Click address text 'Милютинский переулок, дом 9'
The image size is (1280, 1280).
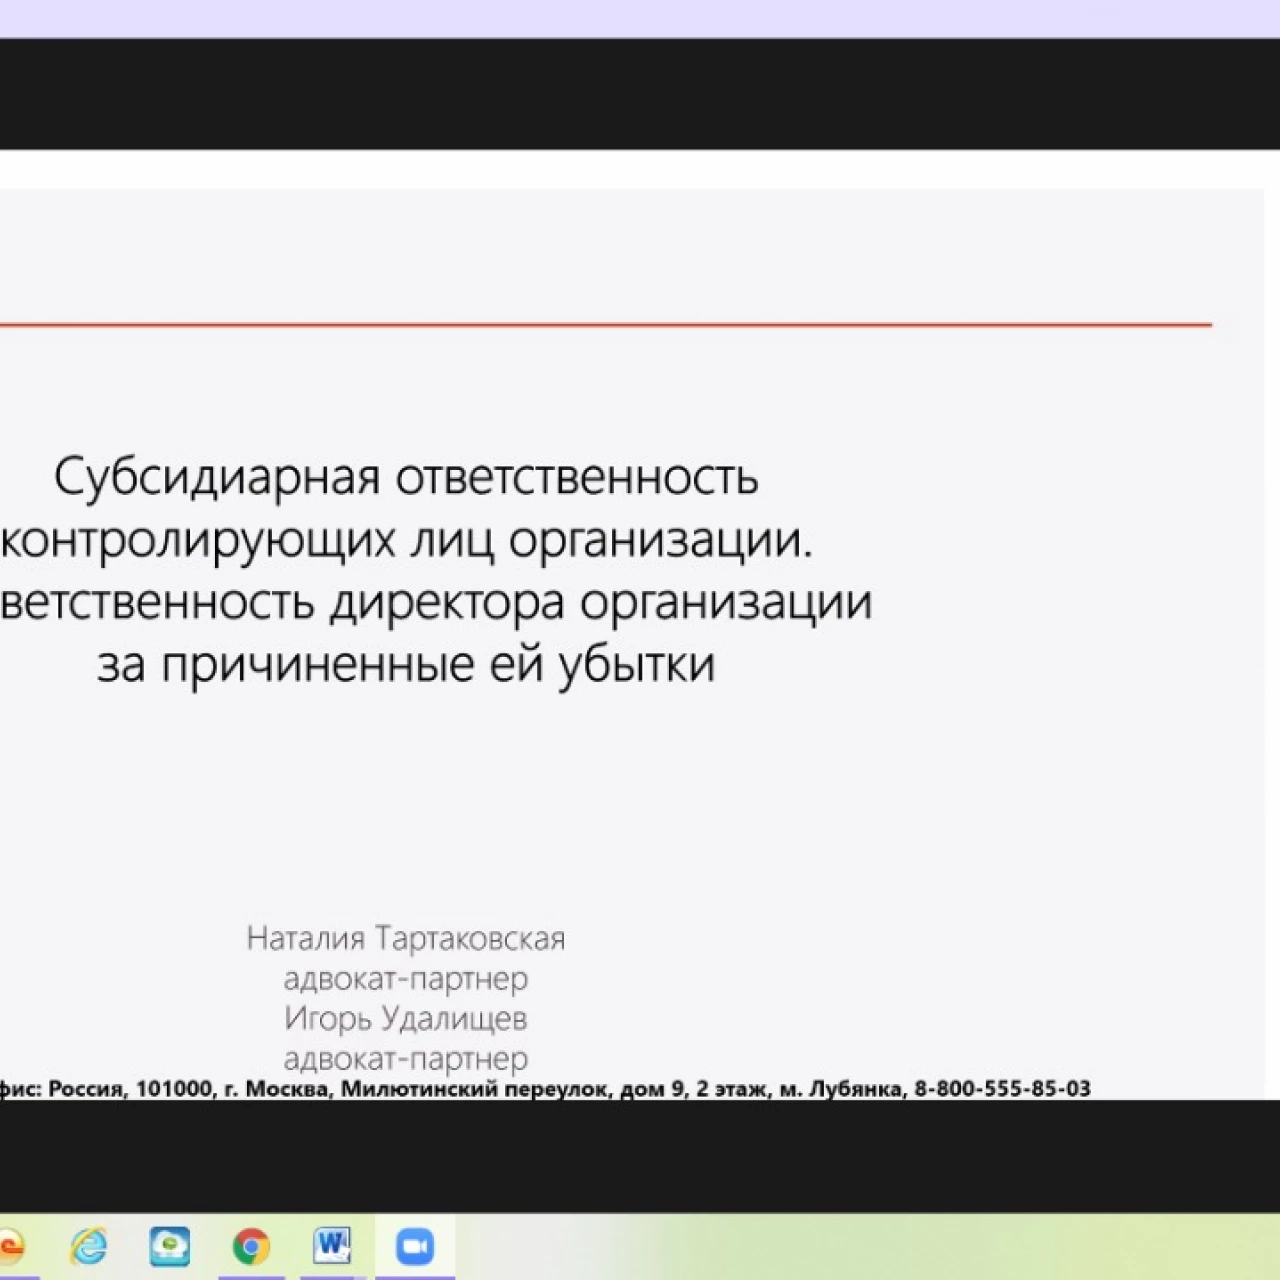(513, 1088)
